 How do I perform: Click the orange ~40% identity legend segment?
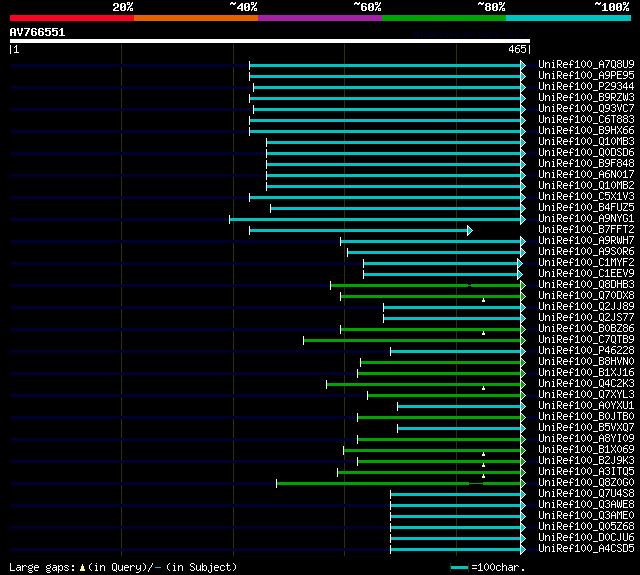pos(196,18)
